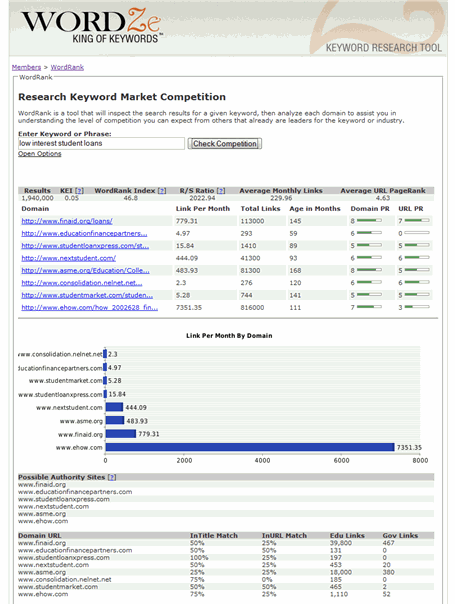The width and height of the screenshot is (455, 604).
Task: Open the studentmarket.com domain link
Action: (87, 295)
